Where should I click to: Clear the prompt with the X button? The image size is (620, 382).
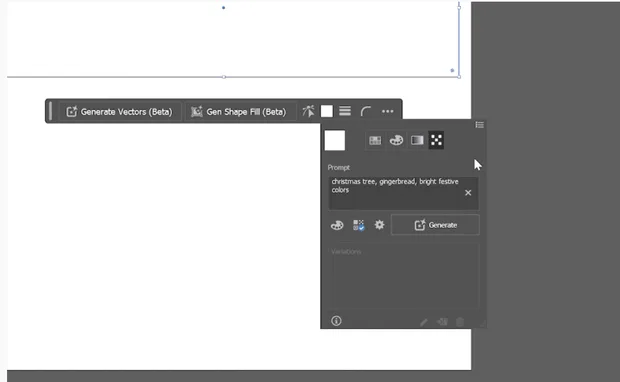pos(468,193)
